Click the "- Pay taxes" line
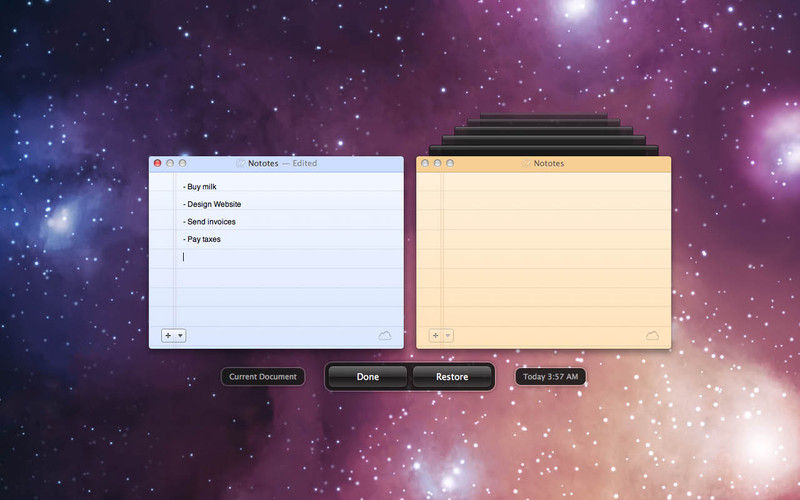 point(202,239)
